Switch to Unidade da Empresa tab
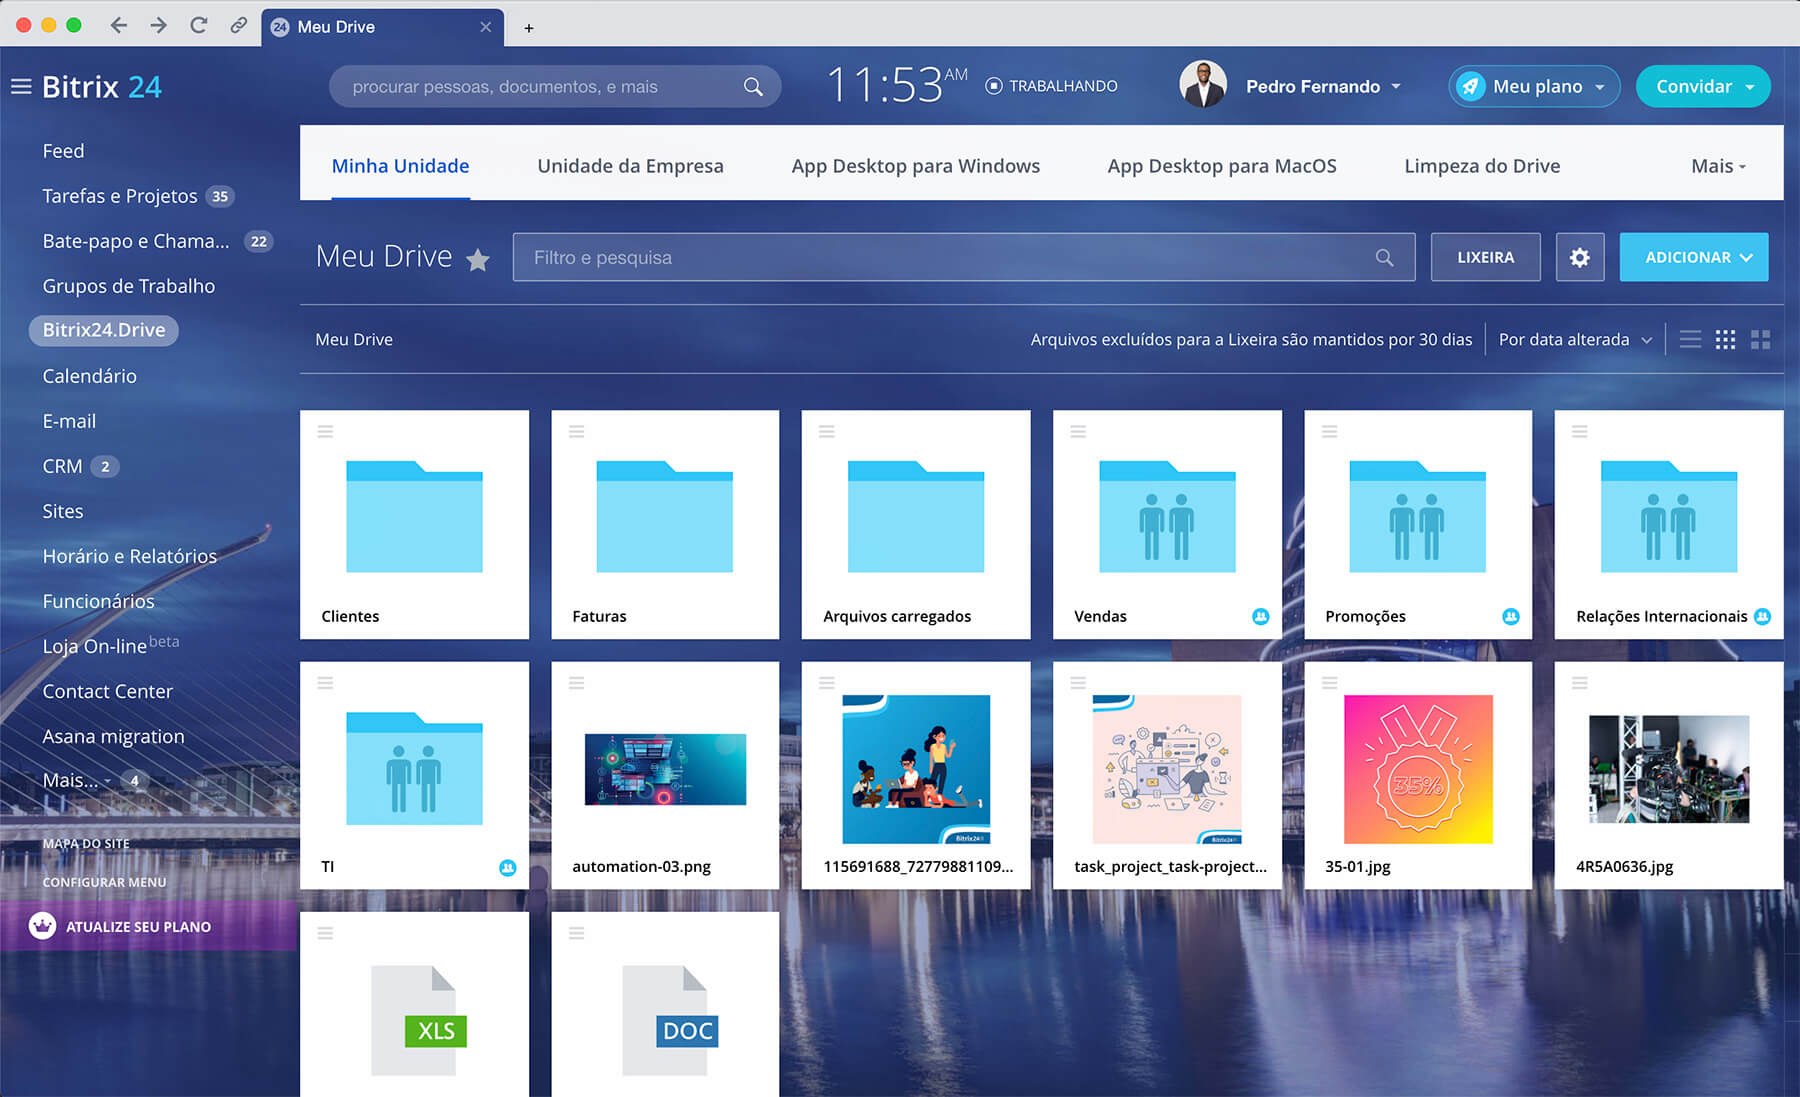 630,166
